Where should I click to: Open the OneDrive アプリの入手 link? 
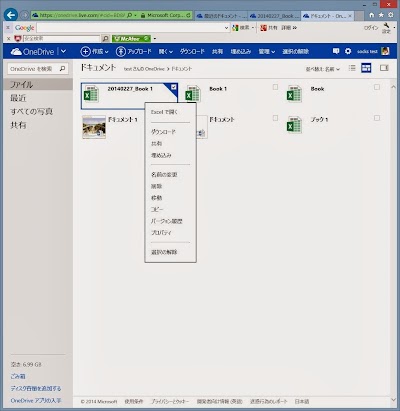(x=36, y=400)
